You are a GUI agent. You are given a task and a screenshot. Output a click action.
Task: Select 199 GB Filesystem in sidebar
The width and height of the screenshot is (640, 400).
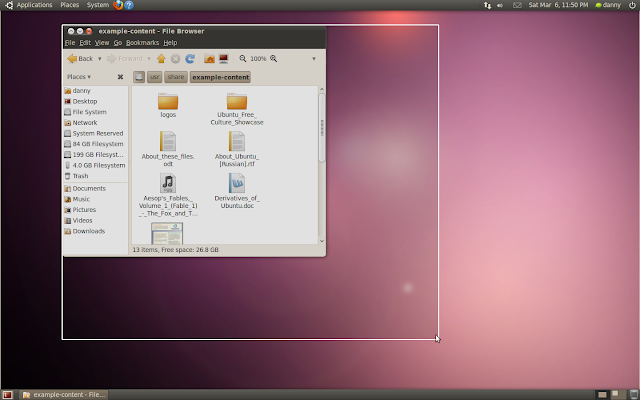96,154
